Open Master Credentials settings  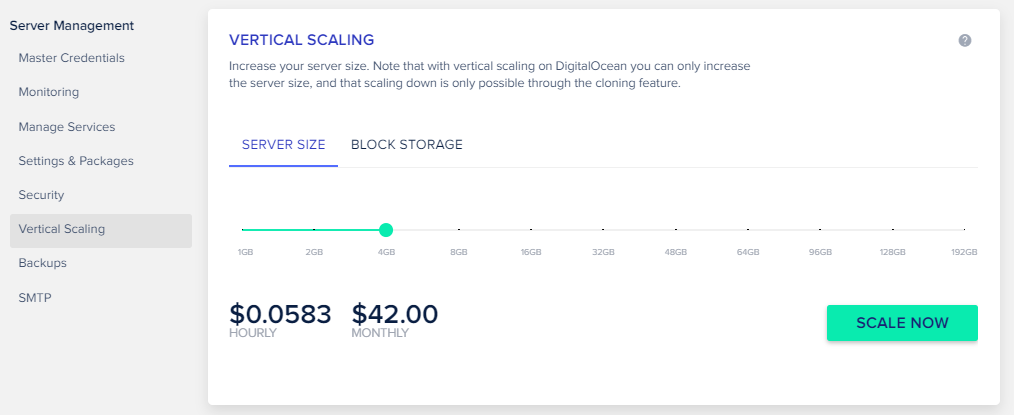71,58
